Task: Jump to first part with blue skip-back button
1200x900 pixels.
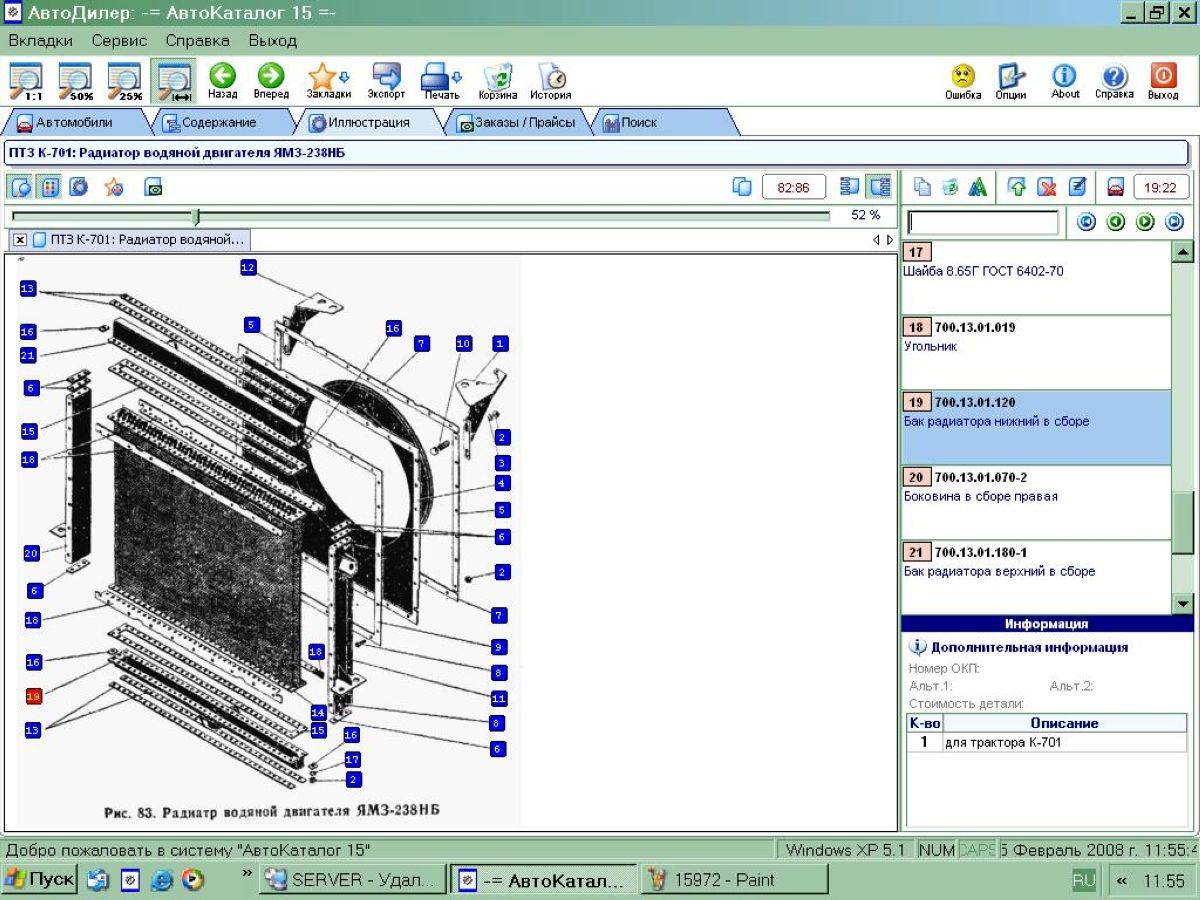Action: tap(1087, 222)
